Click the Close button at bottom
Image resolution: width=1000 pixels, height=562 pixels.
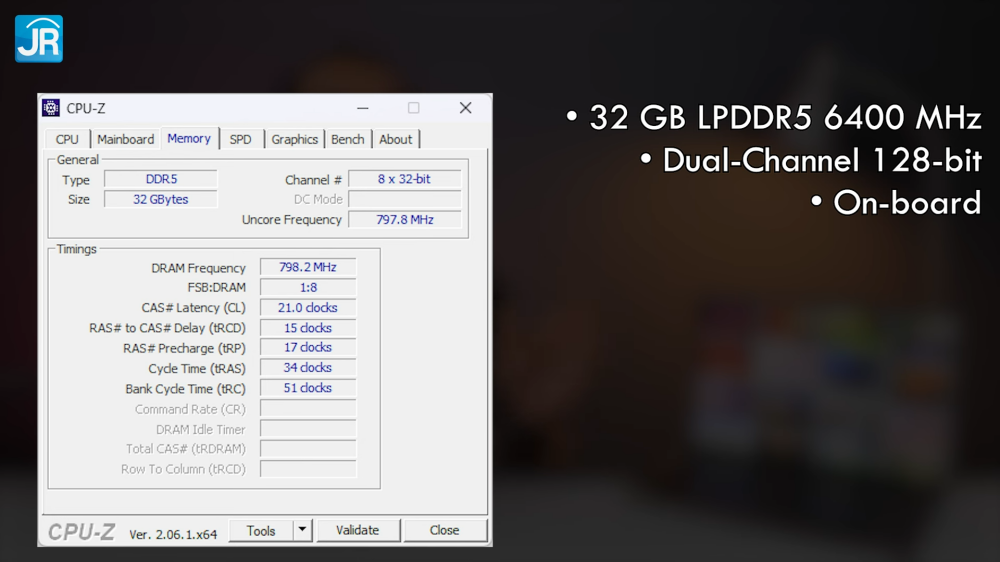[445, 530]
